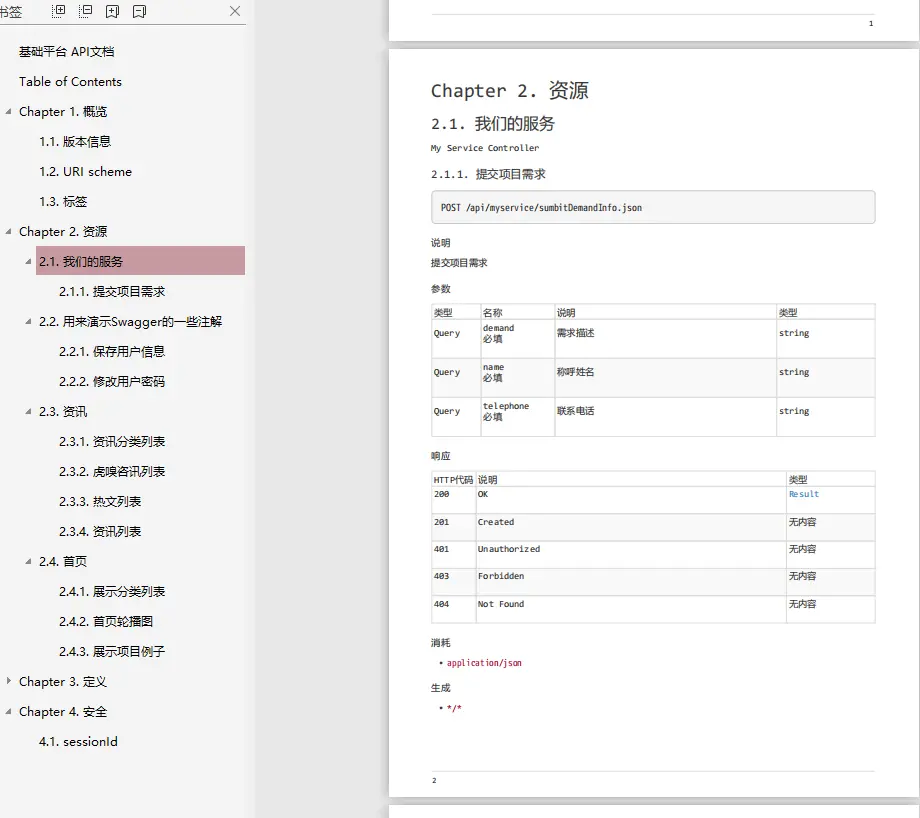The height and width of the screenshot is (818, 920).
Task: Select the Chapter 3. 定义 bookmark label
Action: [63, 681]
